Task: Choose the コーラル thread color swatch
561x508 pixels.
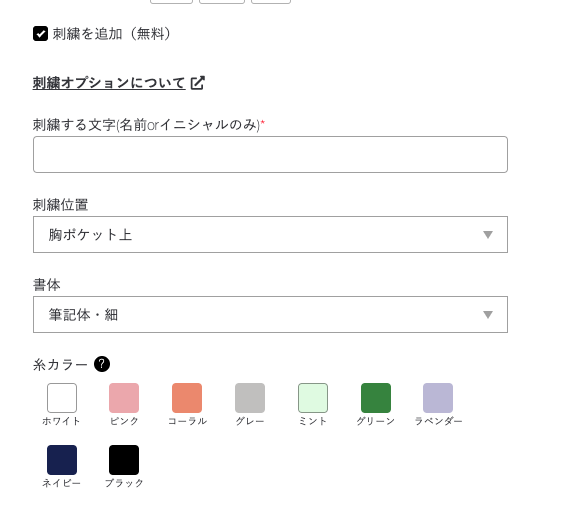Action: pos(187,398)
